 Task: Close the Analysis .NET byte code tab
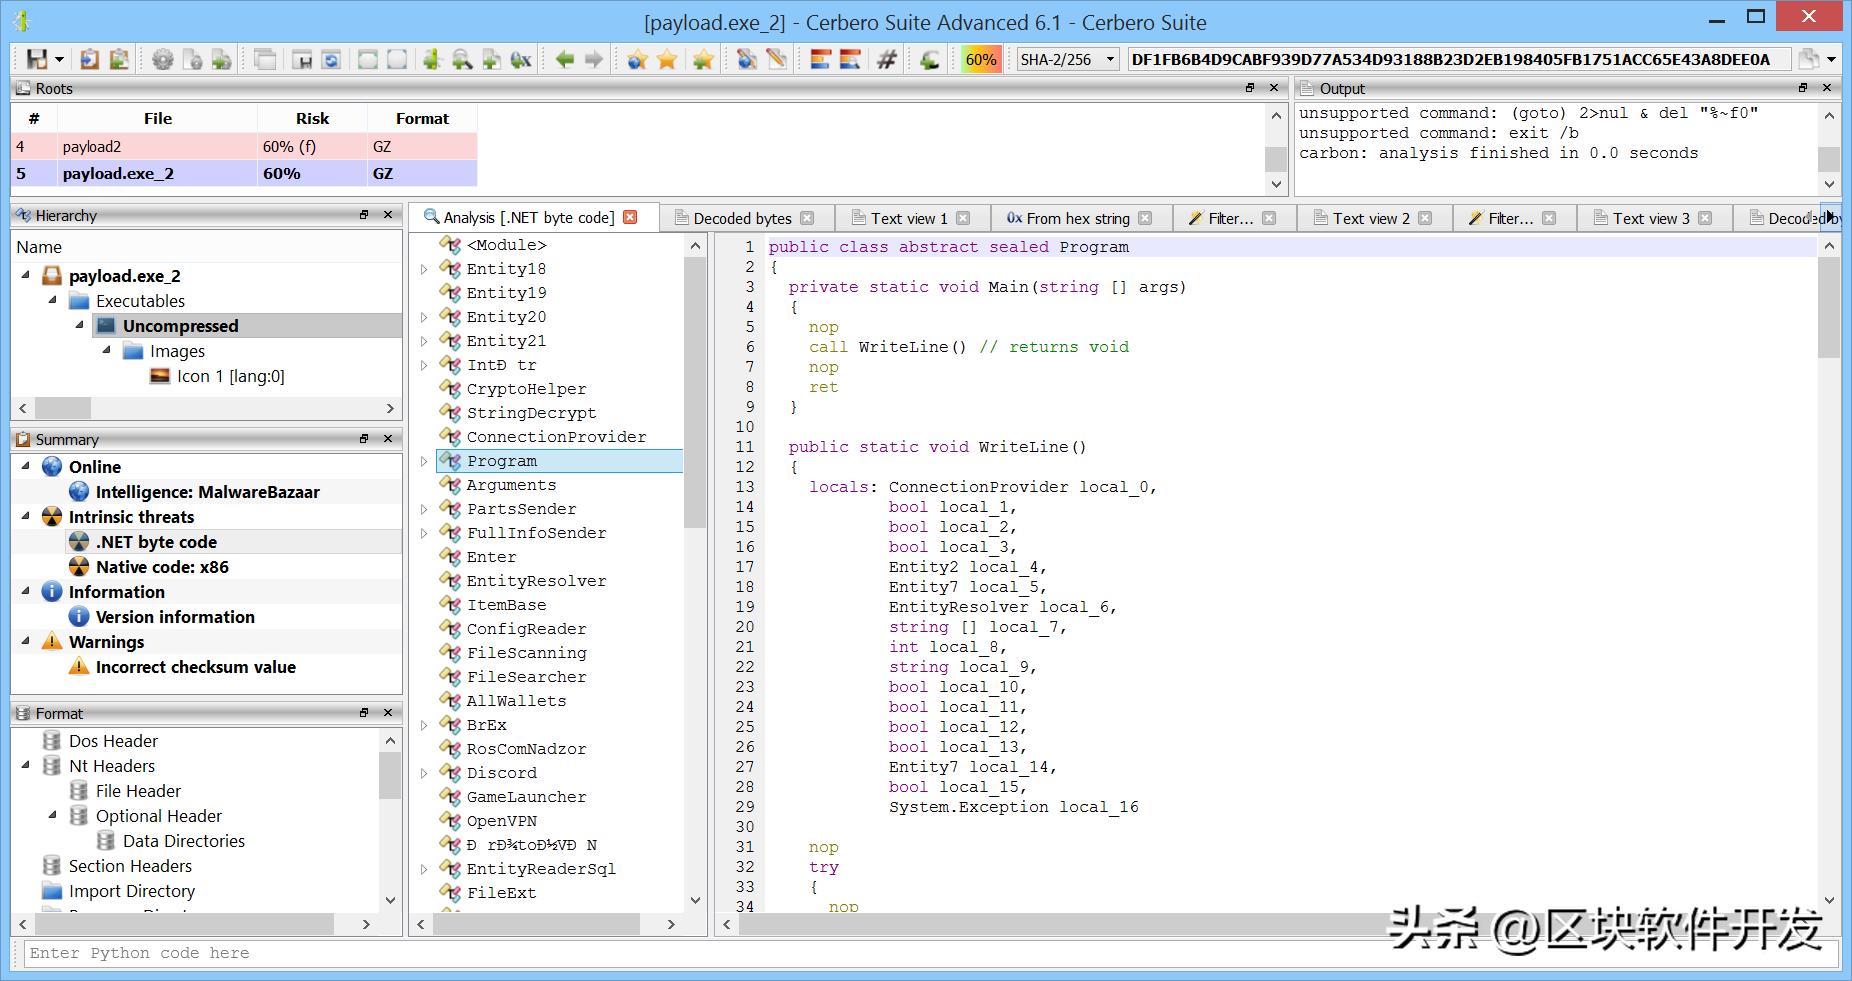click(x=630, y=217)
